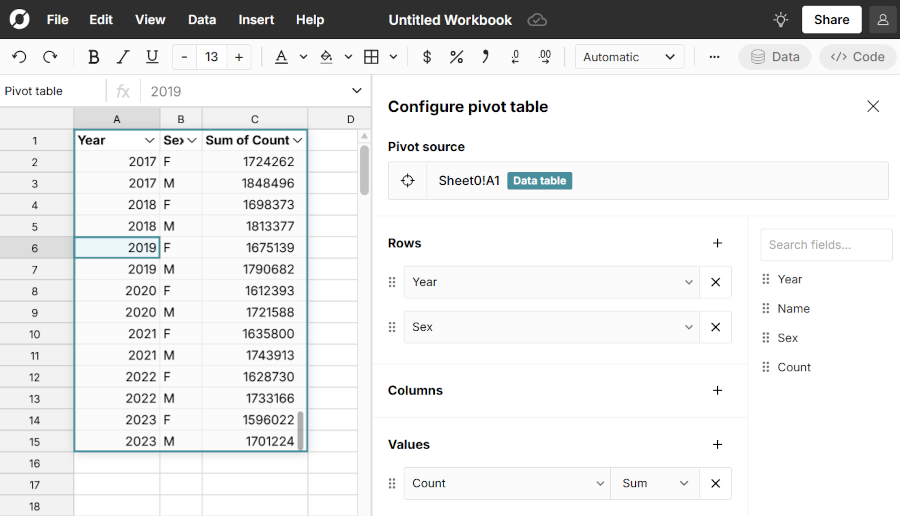Open the text color picker
The width and height of the screenshot is (900, 516).
click(282, 57)
